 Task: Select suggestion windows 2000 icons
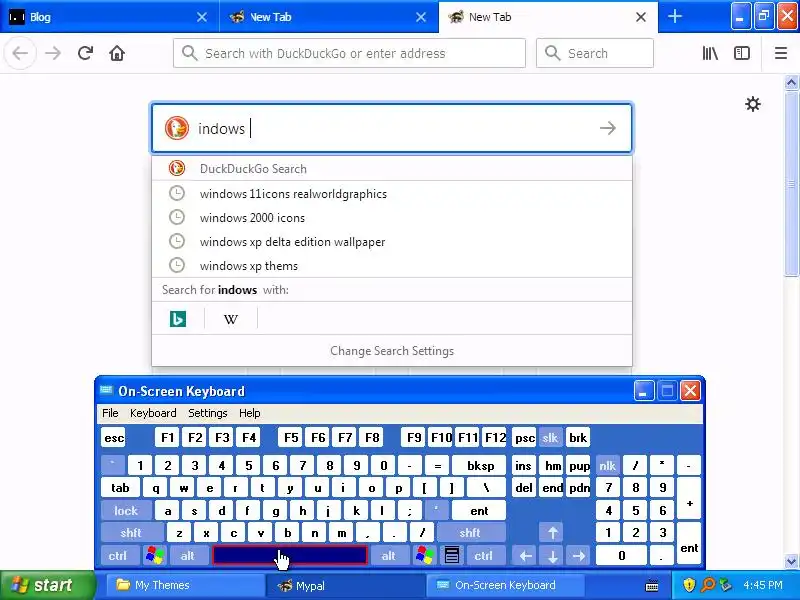(392, 218)
